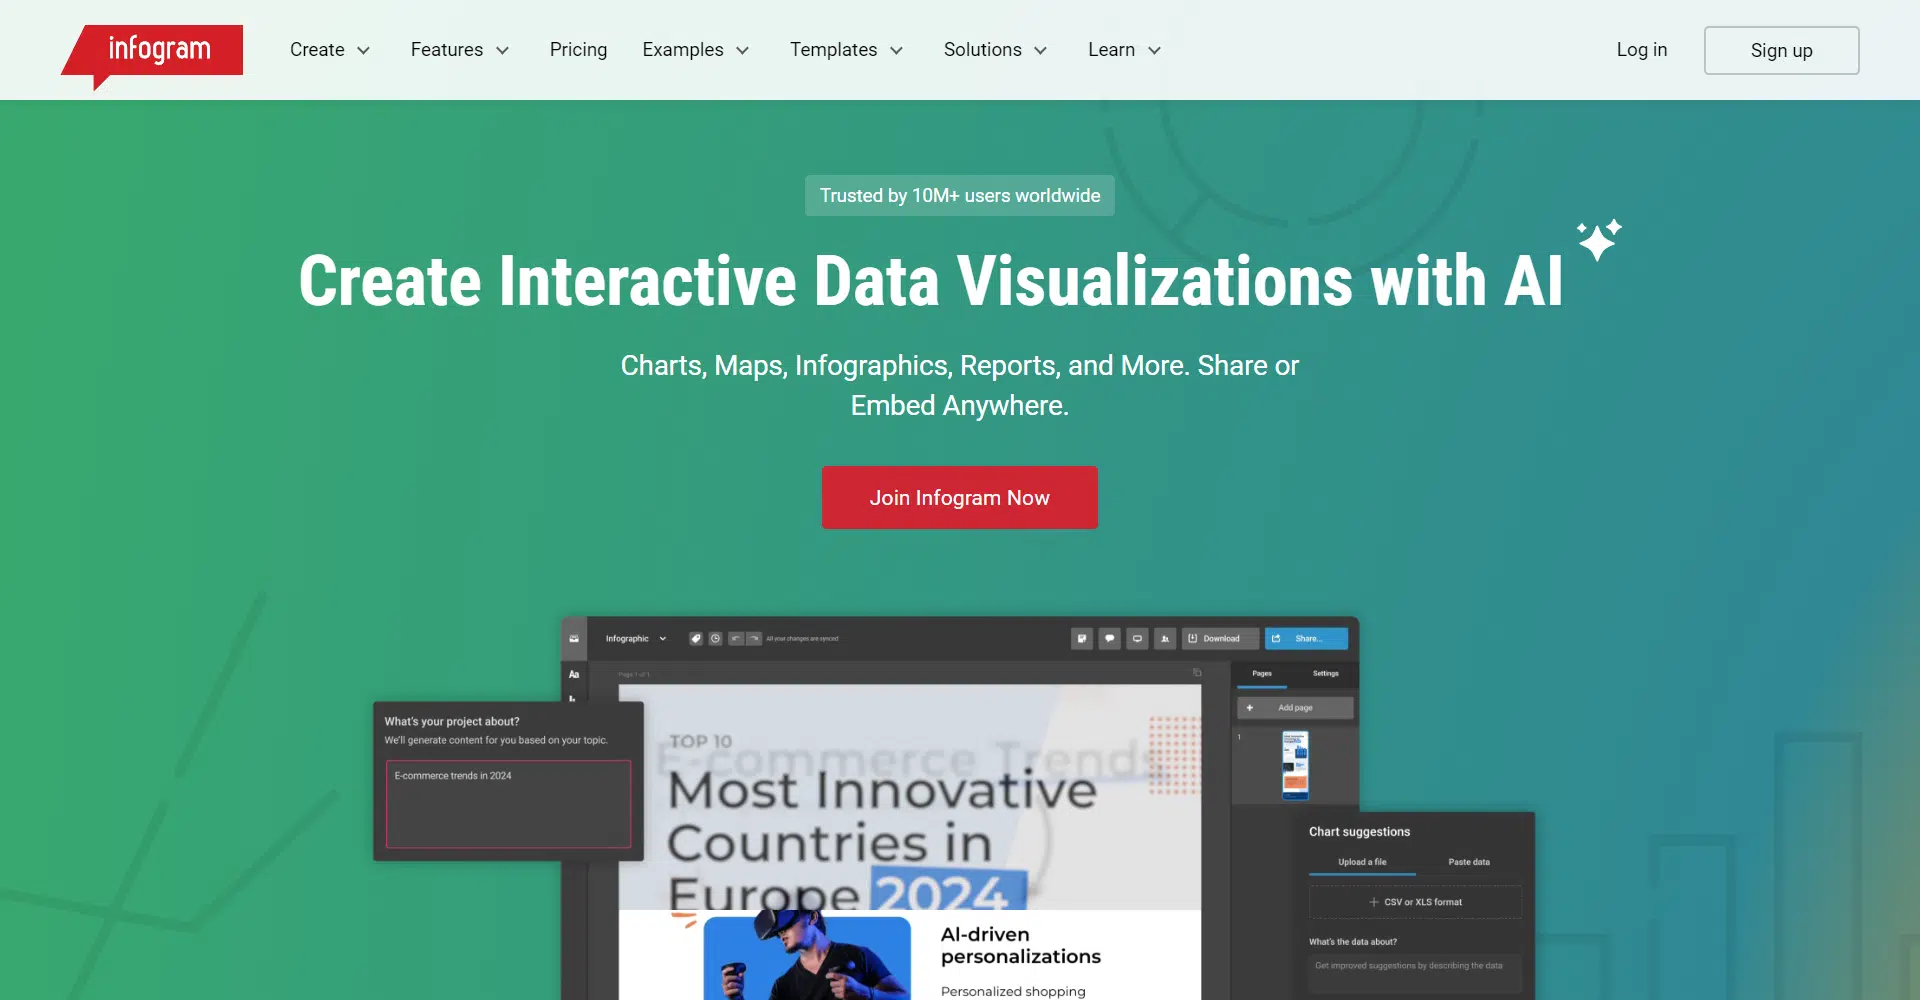The width and height of the screenshot is (1920, 1000).
Task: Click the undo arrow in editor toolbar
Action: pyautogui.click(x=736, y=639)
